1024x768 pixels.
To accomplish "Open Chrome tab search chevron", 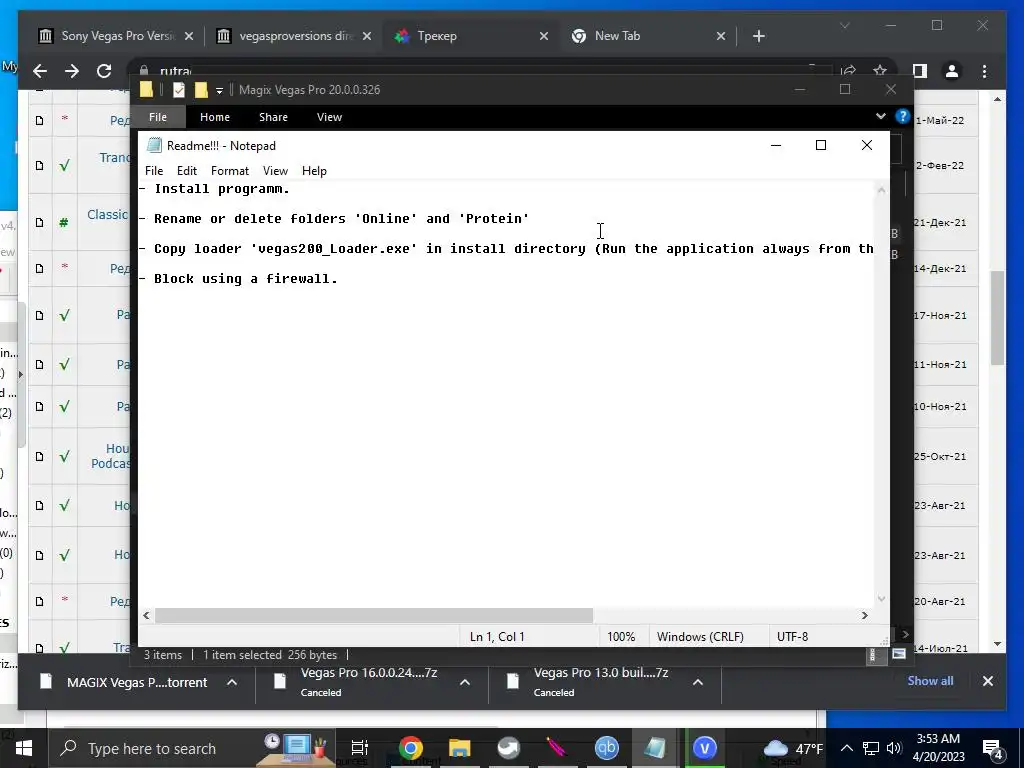I will (x=844, y=25).
